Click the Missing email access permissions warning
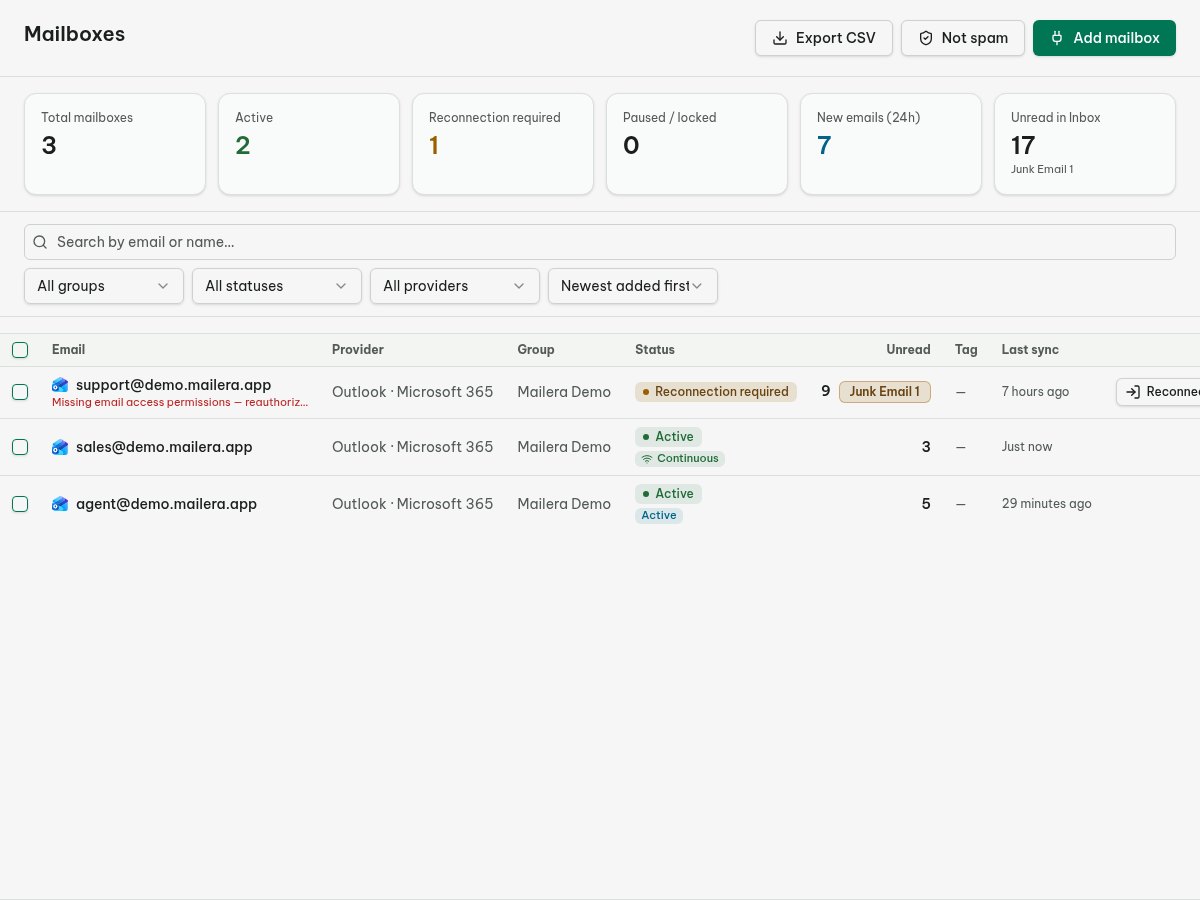The height and width of the screenshot is (900, 1200). [x=180, y=402]
